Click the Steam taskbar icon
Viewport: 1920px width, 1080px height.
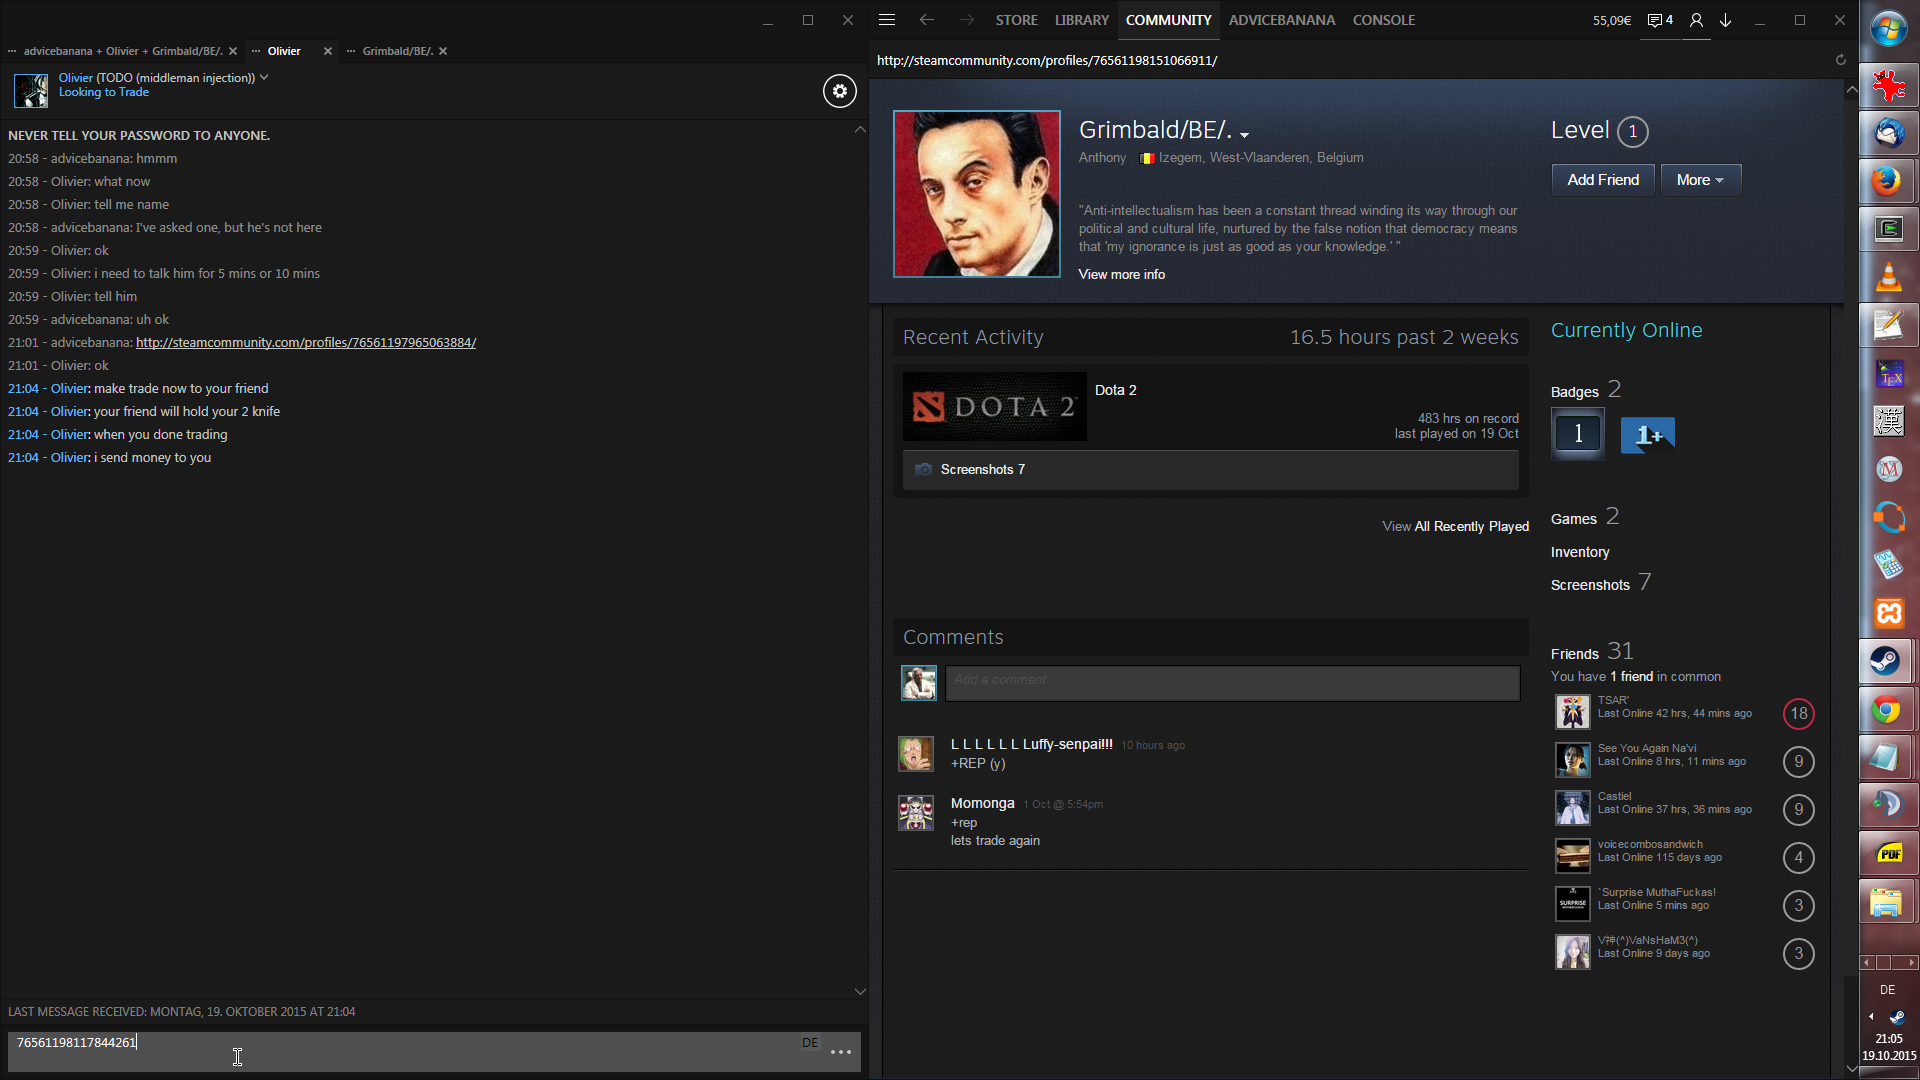click(x=1887, y=661)
